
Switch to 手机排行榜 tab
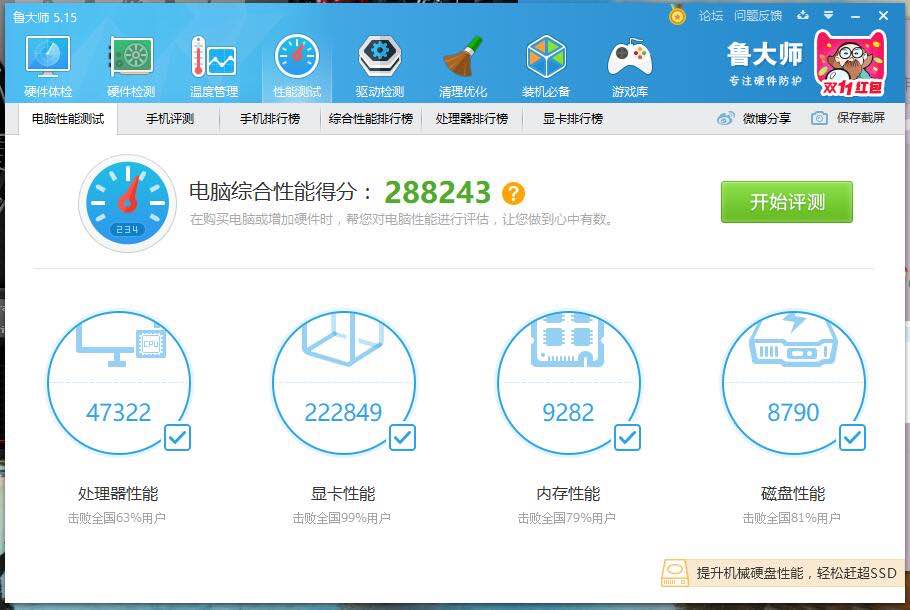tap(270, 119)
